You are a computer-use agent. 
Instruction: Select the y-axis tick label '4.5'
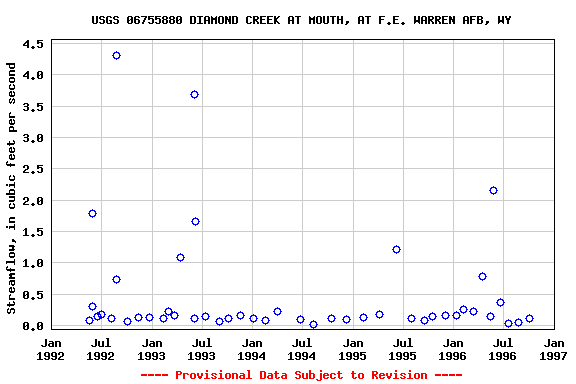click(x=33, y=44)
